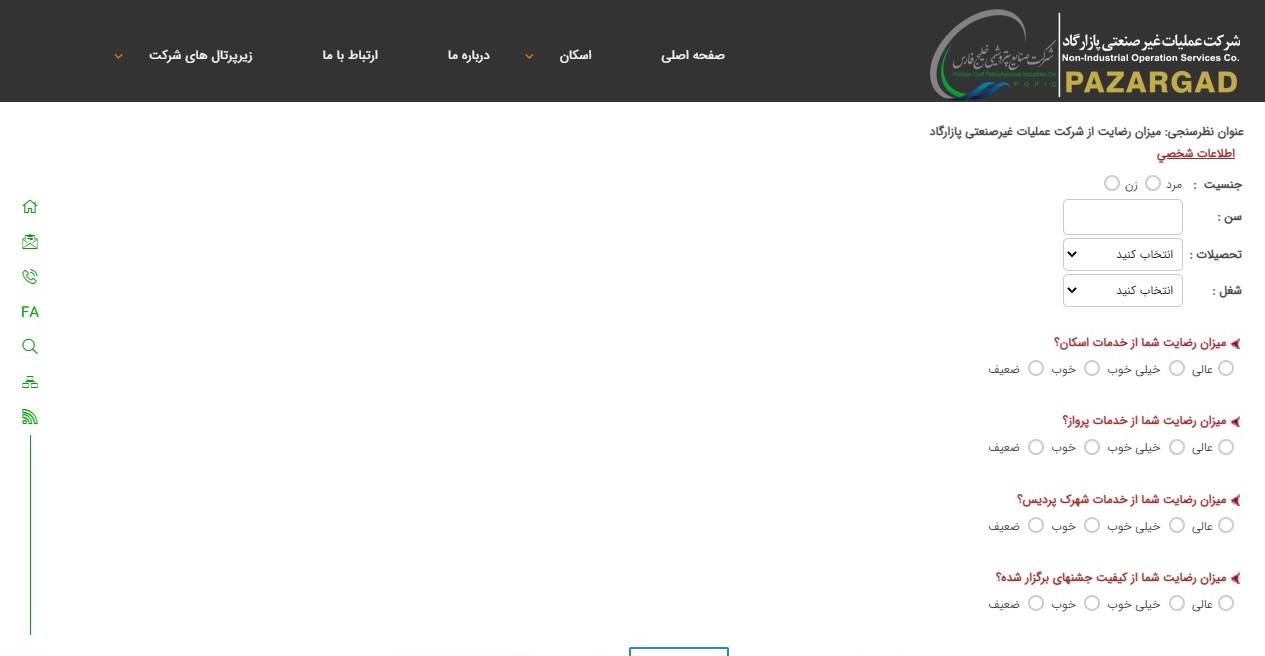Open the اسکان menu item
Viewport: 1265px width, 656px height.
point(575,55)
